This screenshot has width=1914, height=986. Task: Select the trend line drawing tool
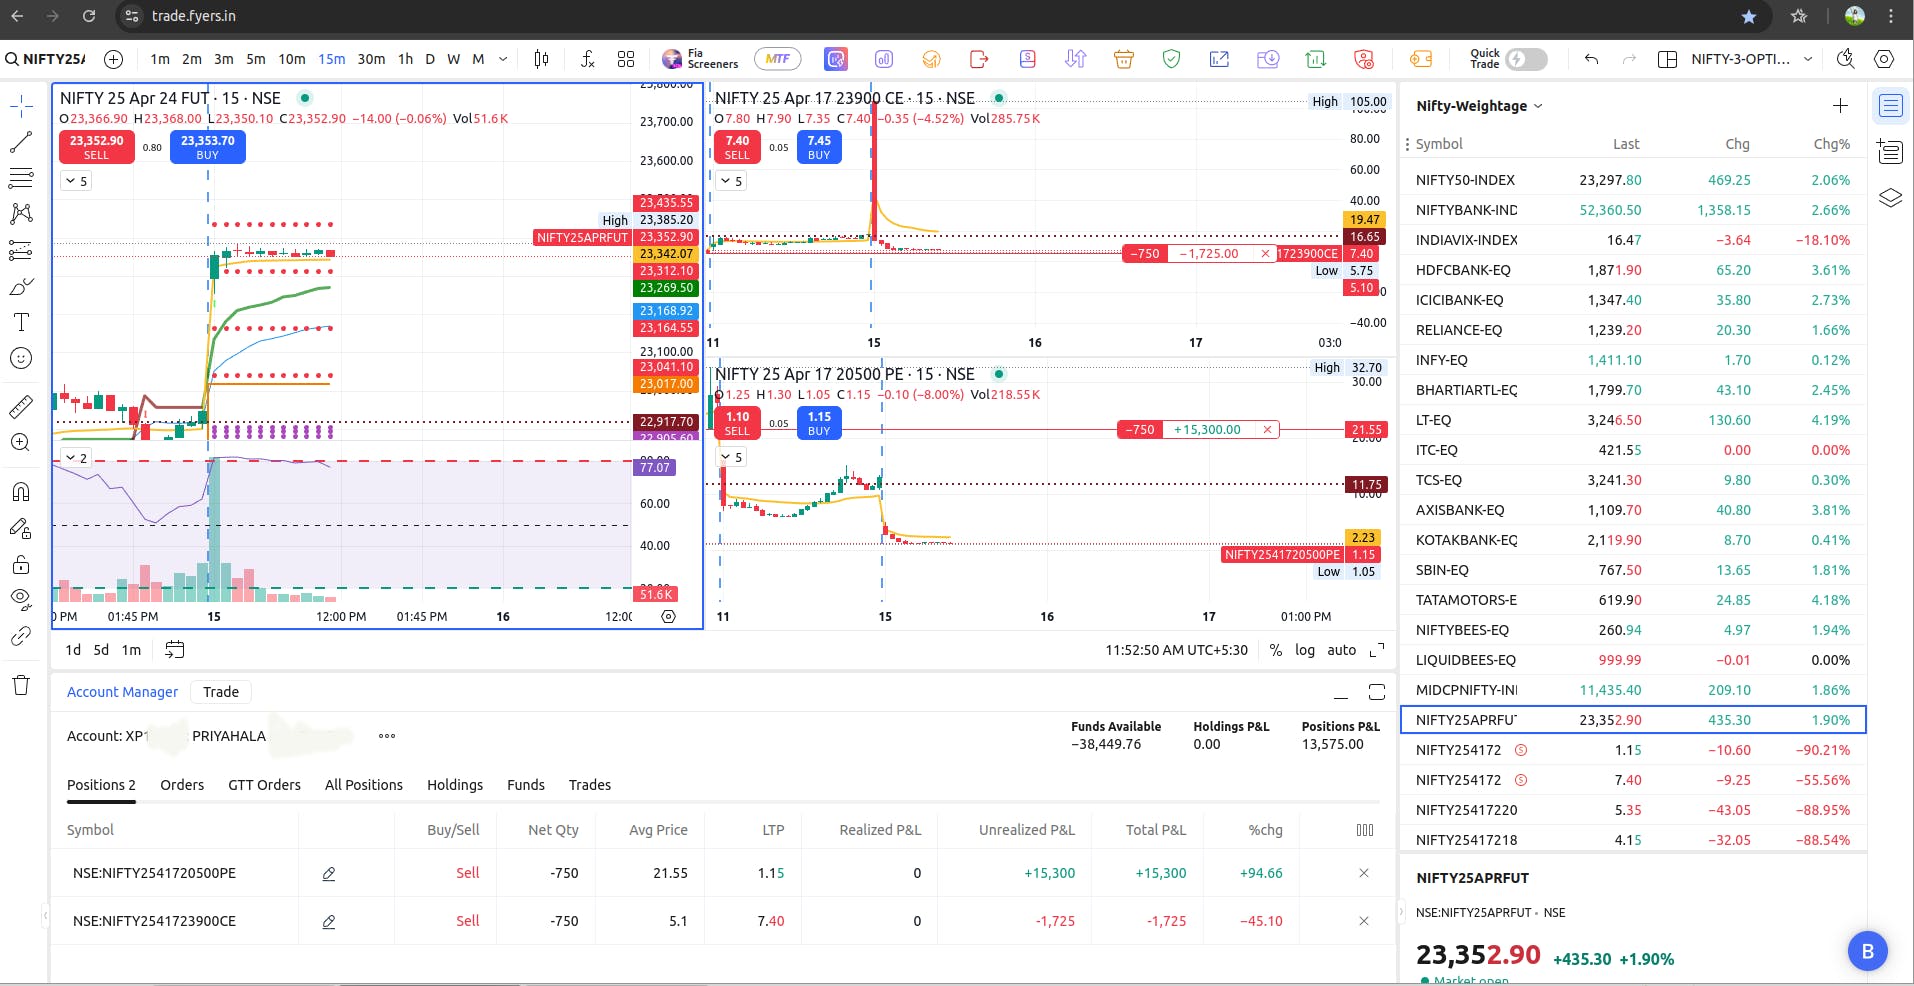(x=21, y=142)
